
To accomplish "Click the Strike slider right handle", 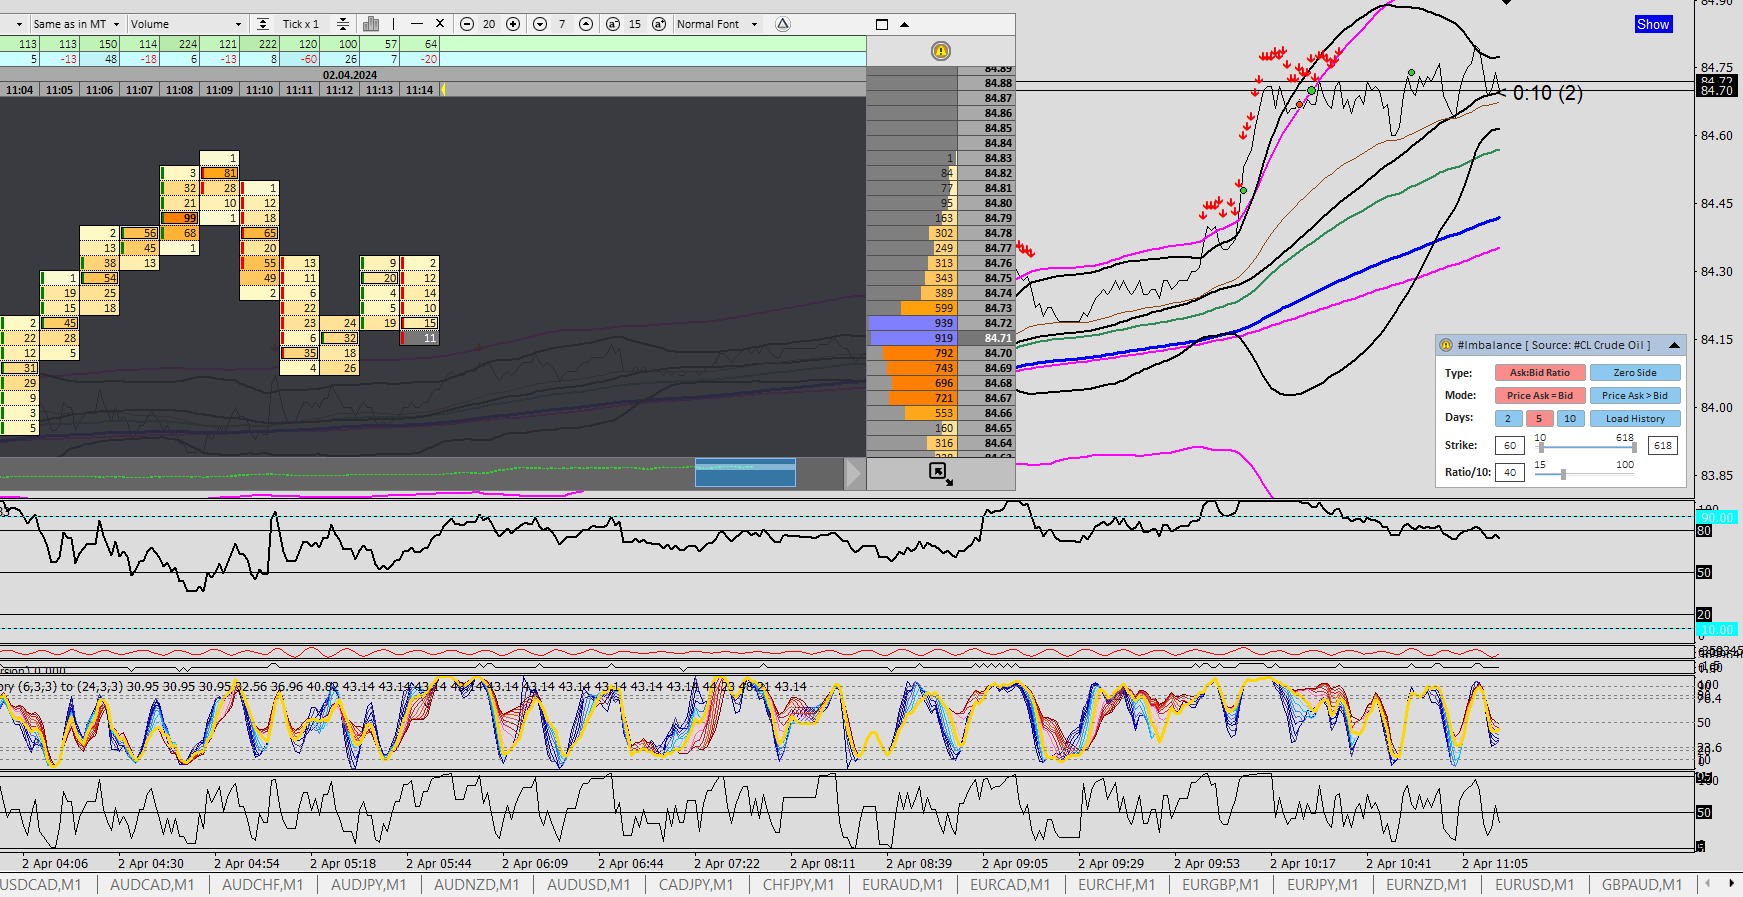I will pos(1634,447).
